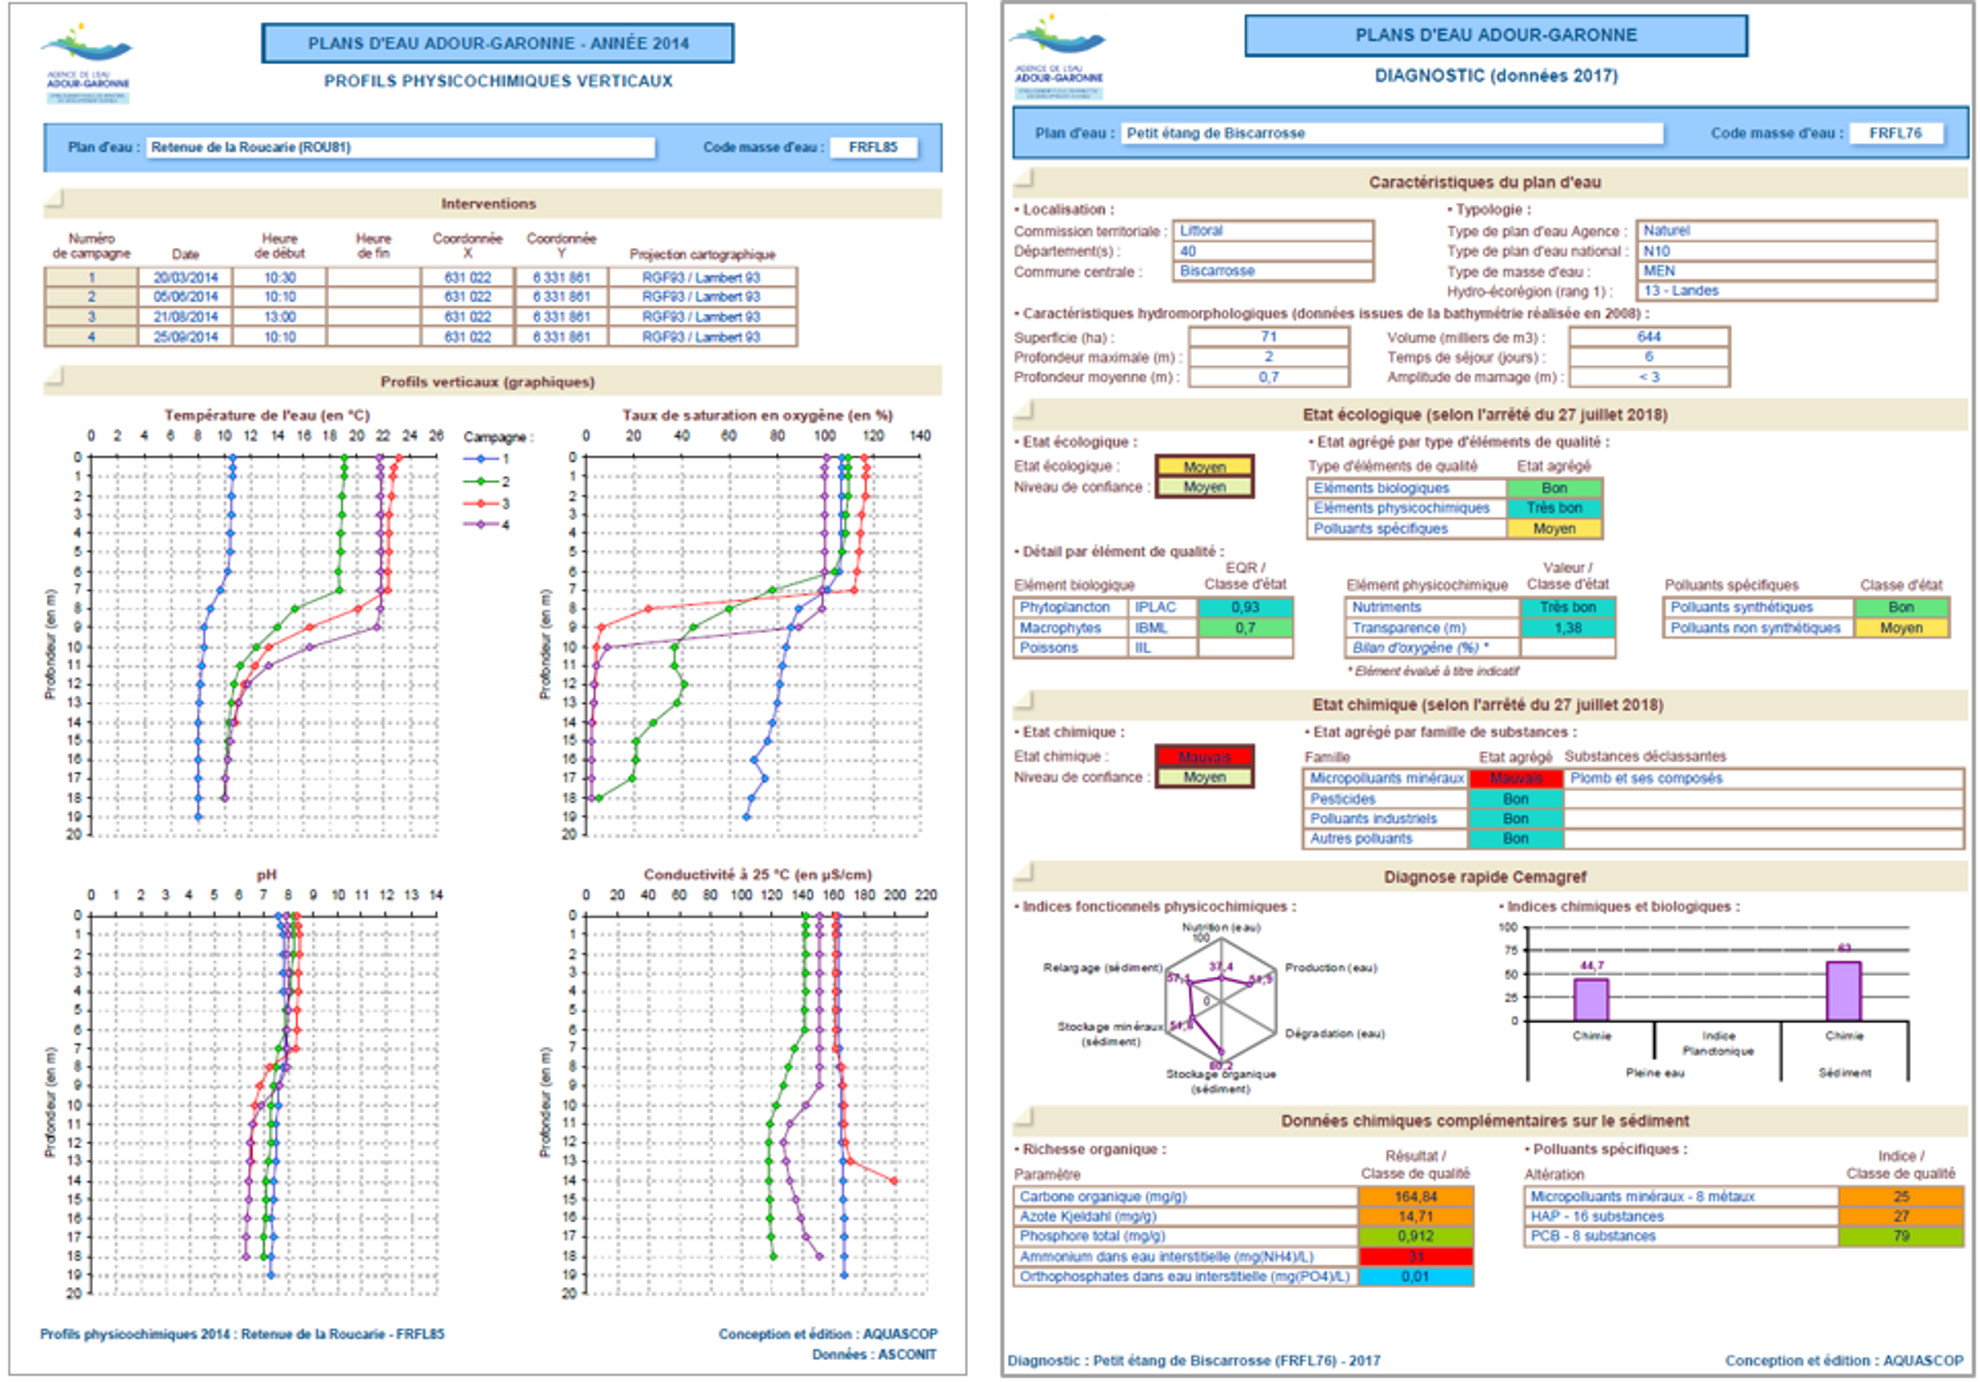
Task: Click footer 'Profils physicochimiques 2014 : Retenue de la Roucarie'
Action: (x=242, y=1334)
